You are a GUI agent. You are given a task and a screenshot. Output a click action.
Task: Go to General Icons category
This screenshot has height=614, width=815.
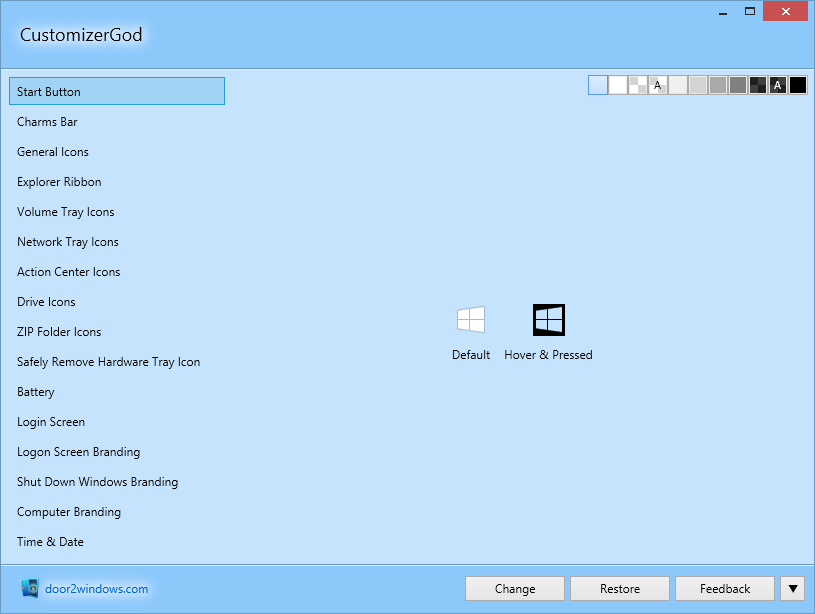point(117,152)
